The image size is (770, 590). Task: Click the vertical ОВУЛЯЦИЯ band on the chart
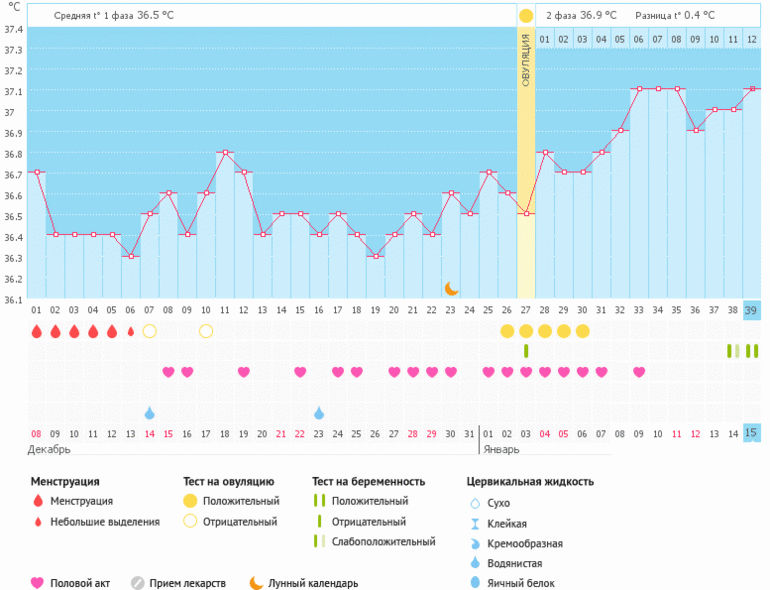(526, 150)
